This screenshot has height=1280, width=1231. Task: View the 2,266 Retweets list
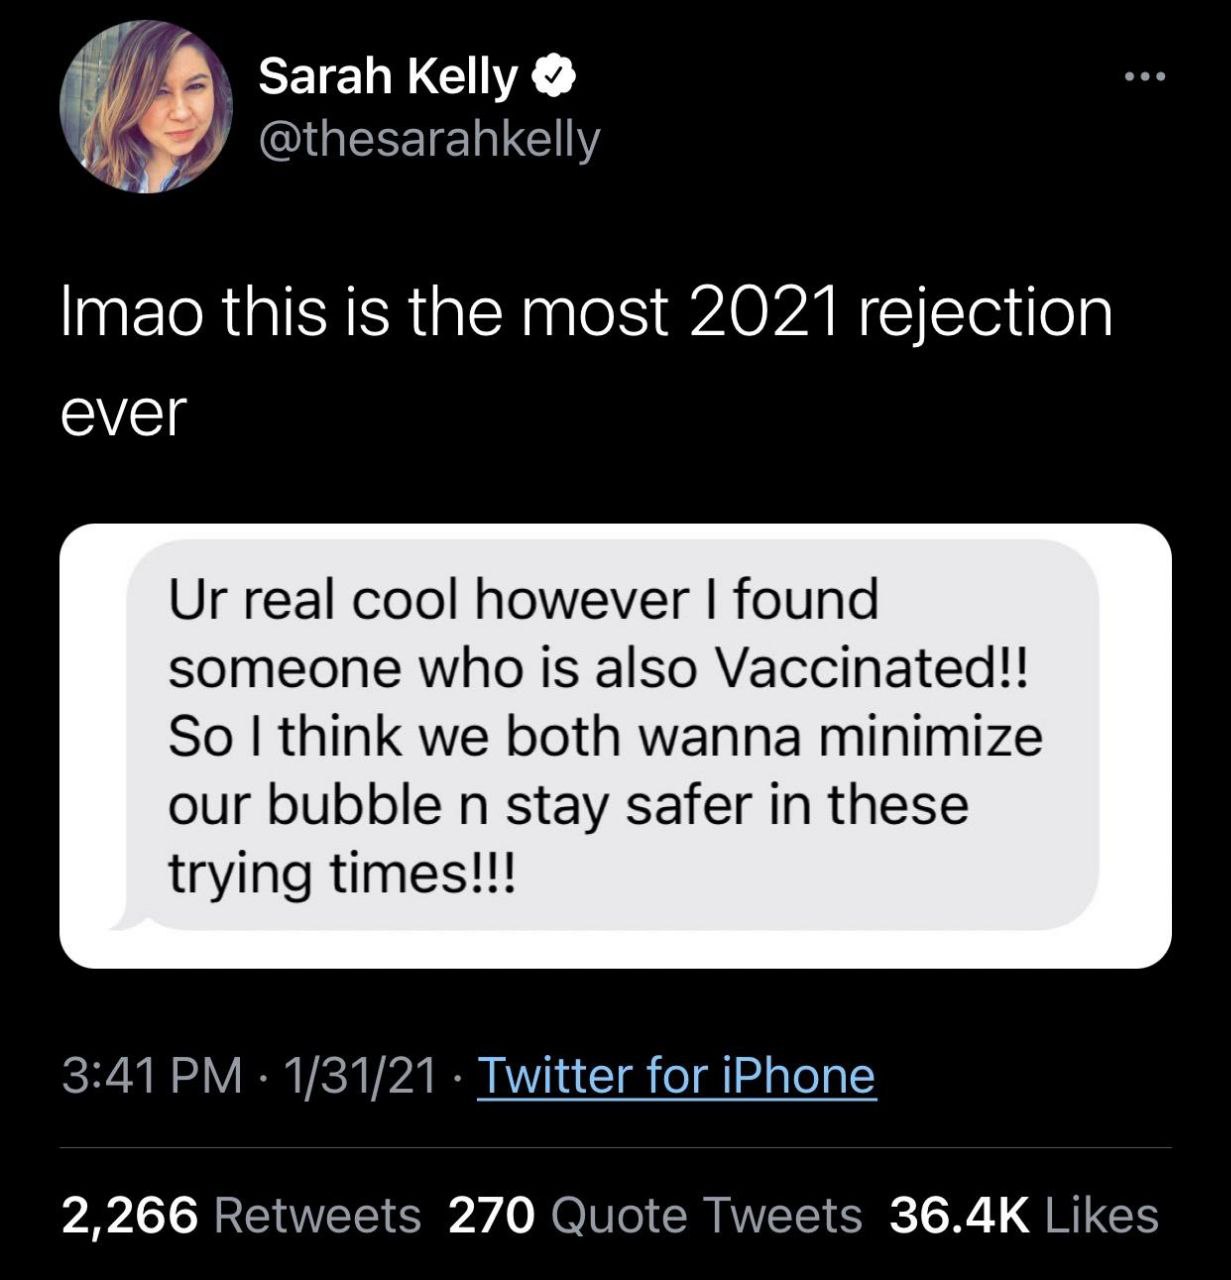click(241, 1216)
